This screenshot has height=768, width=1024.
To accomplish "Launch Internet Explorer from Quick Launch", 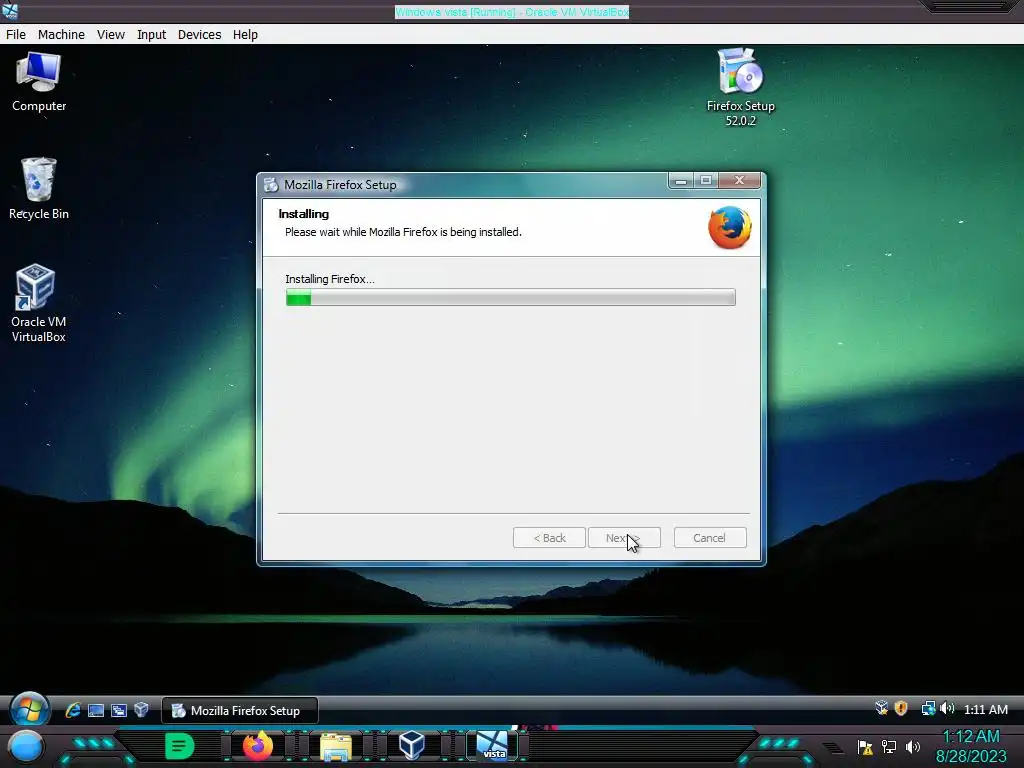I will tap(72, 710).
